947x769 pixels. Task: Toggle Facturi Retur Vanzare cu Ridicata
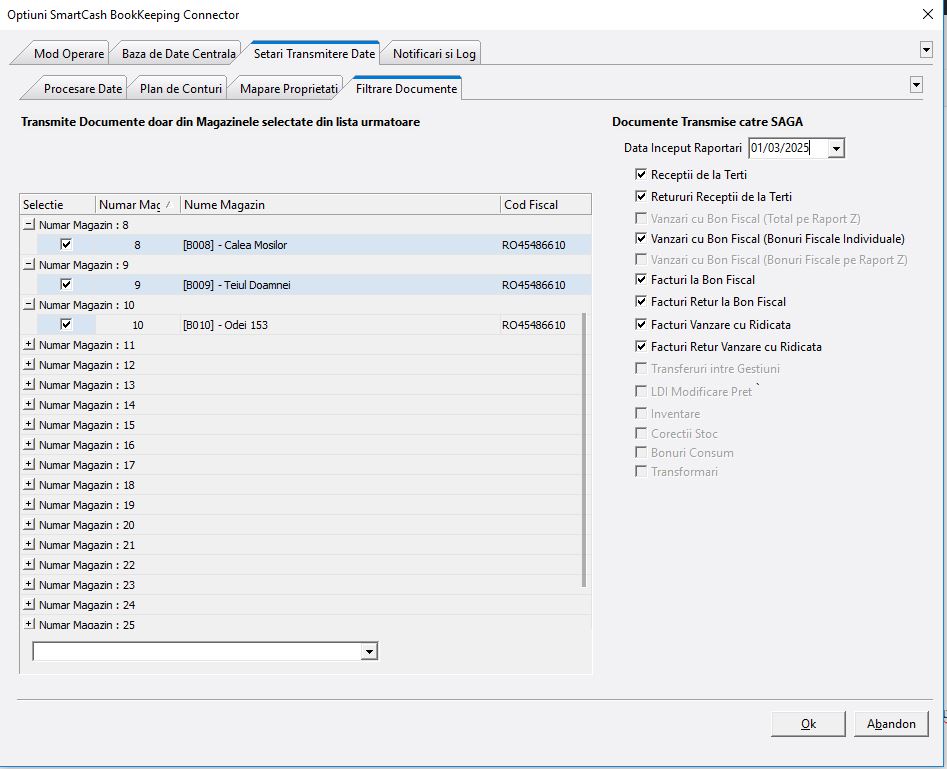pyautogui.click(x=641, y=347)
